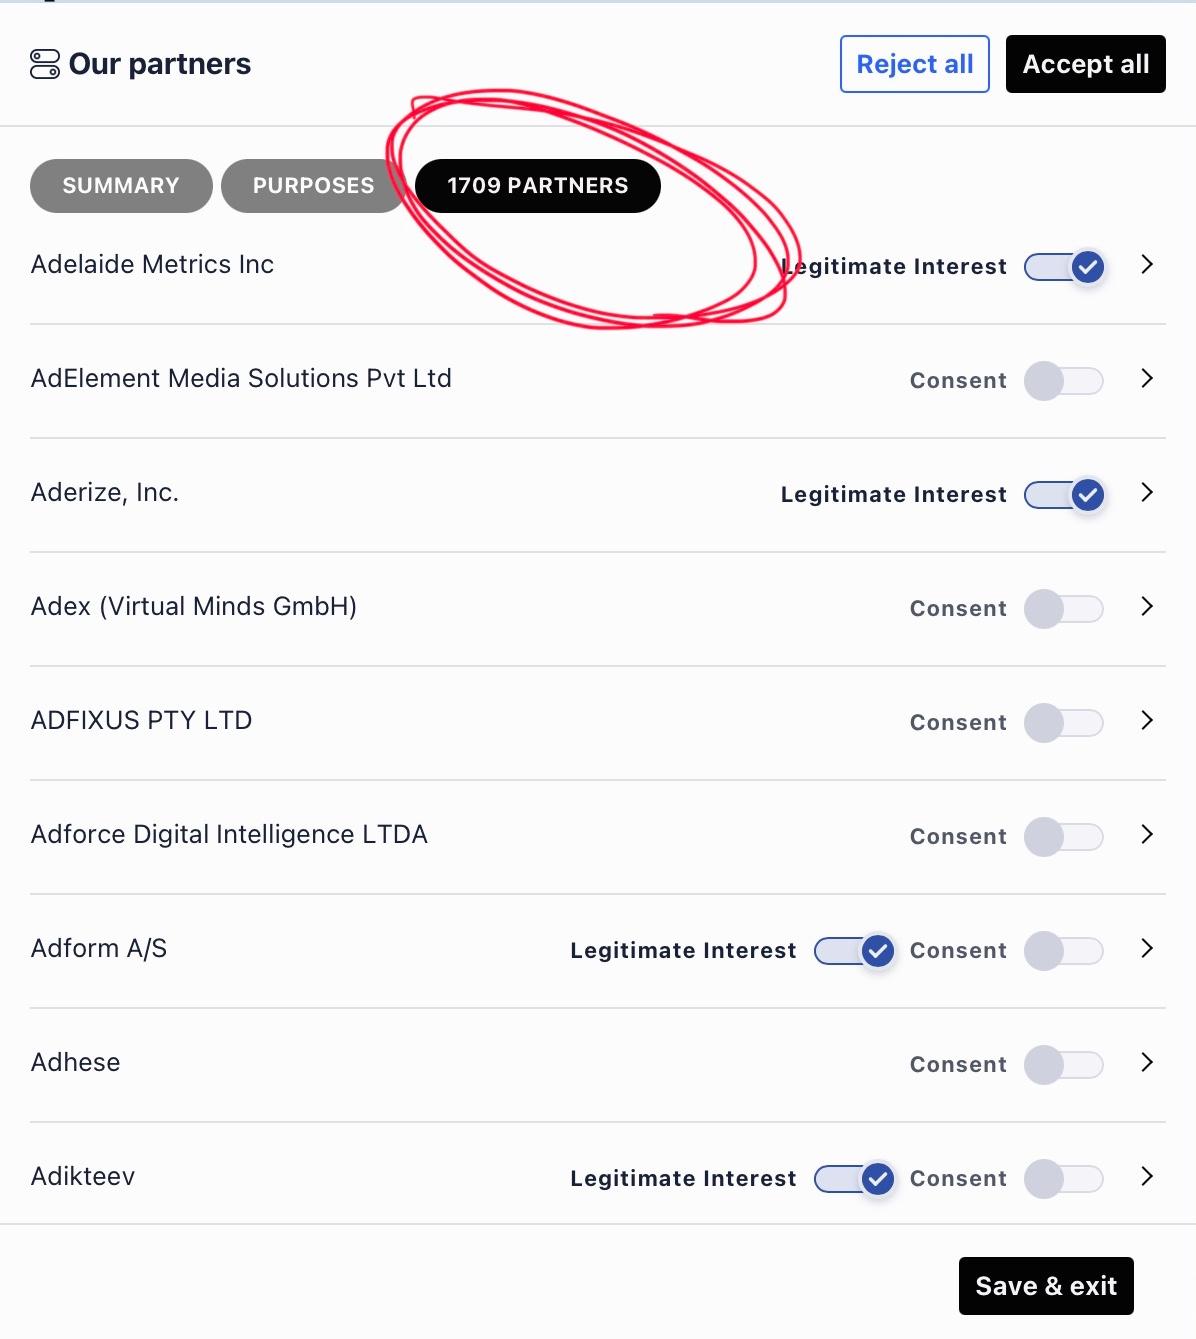This screenshot has width=1196, height=1339.
Task: Open the PURPOSES tab
Action: tap(313, 186)
